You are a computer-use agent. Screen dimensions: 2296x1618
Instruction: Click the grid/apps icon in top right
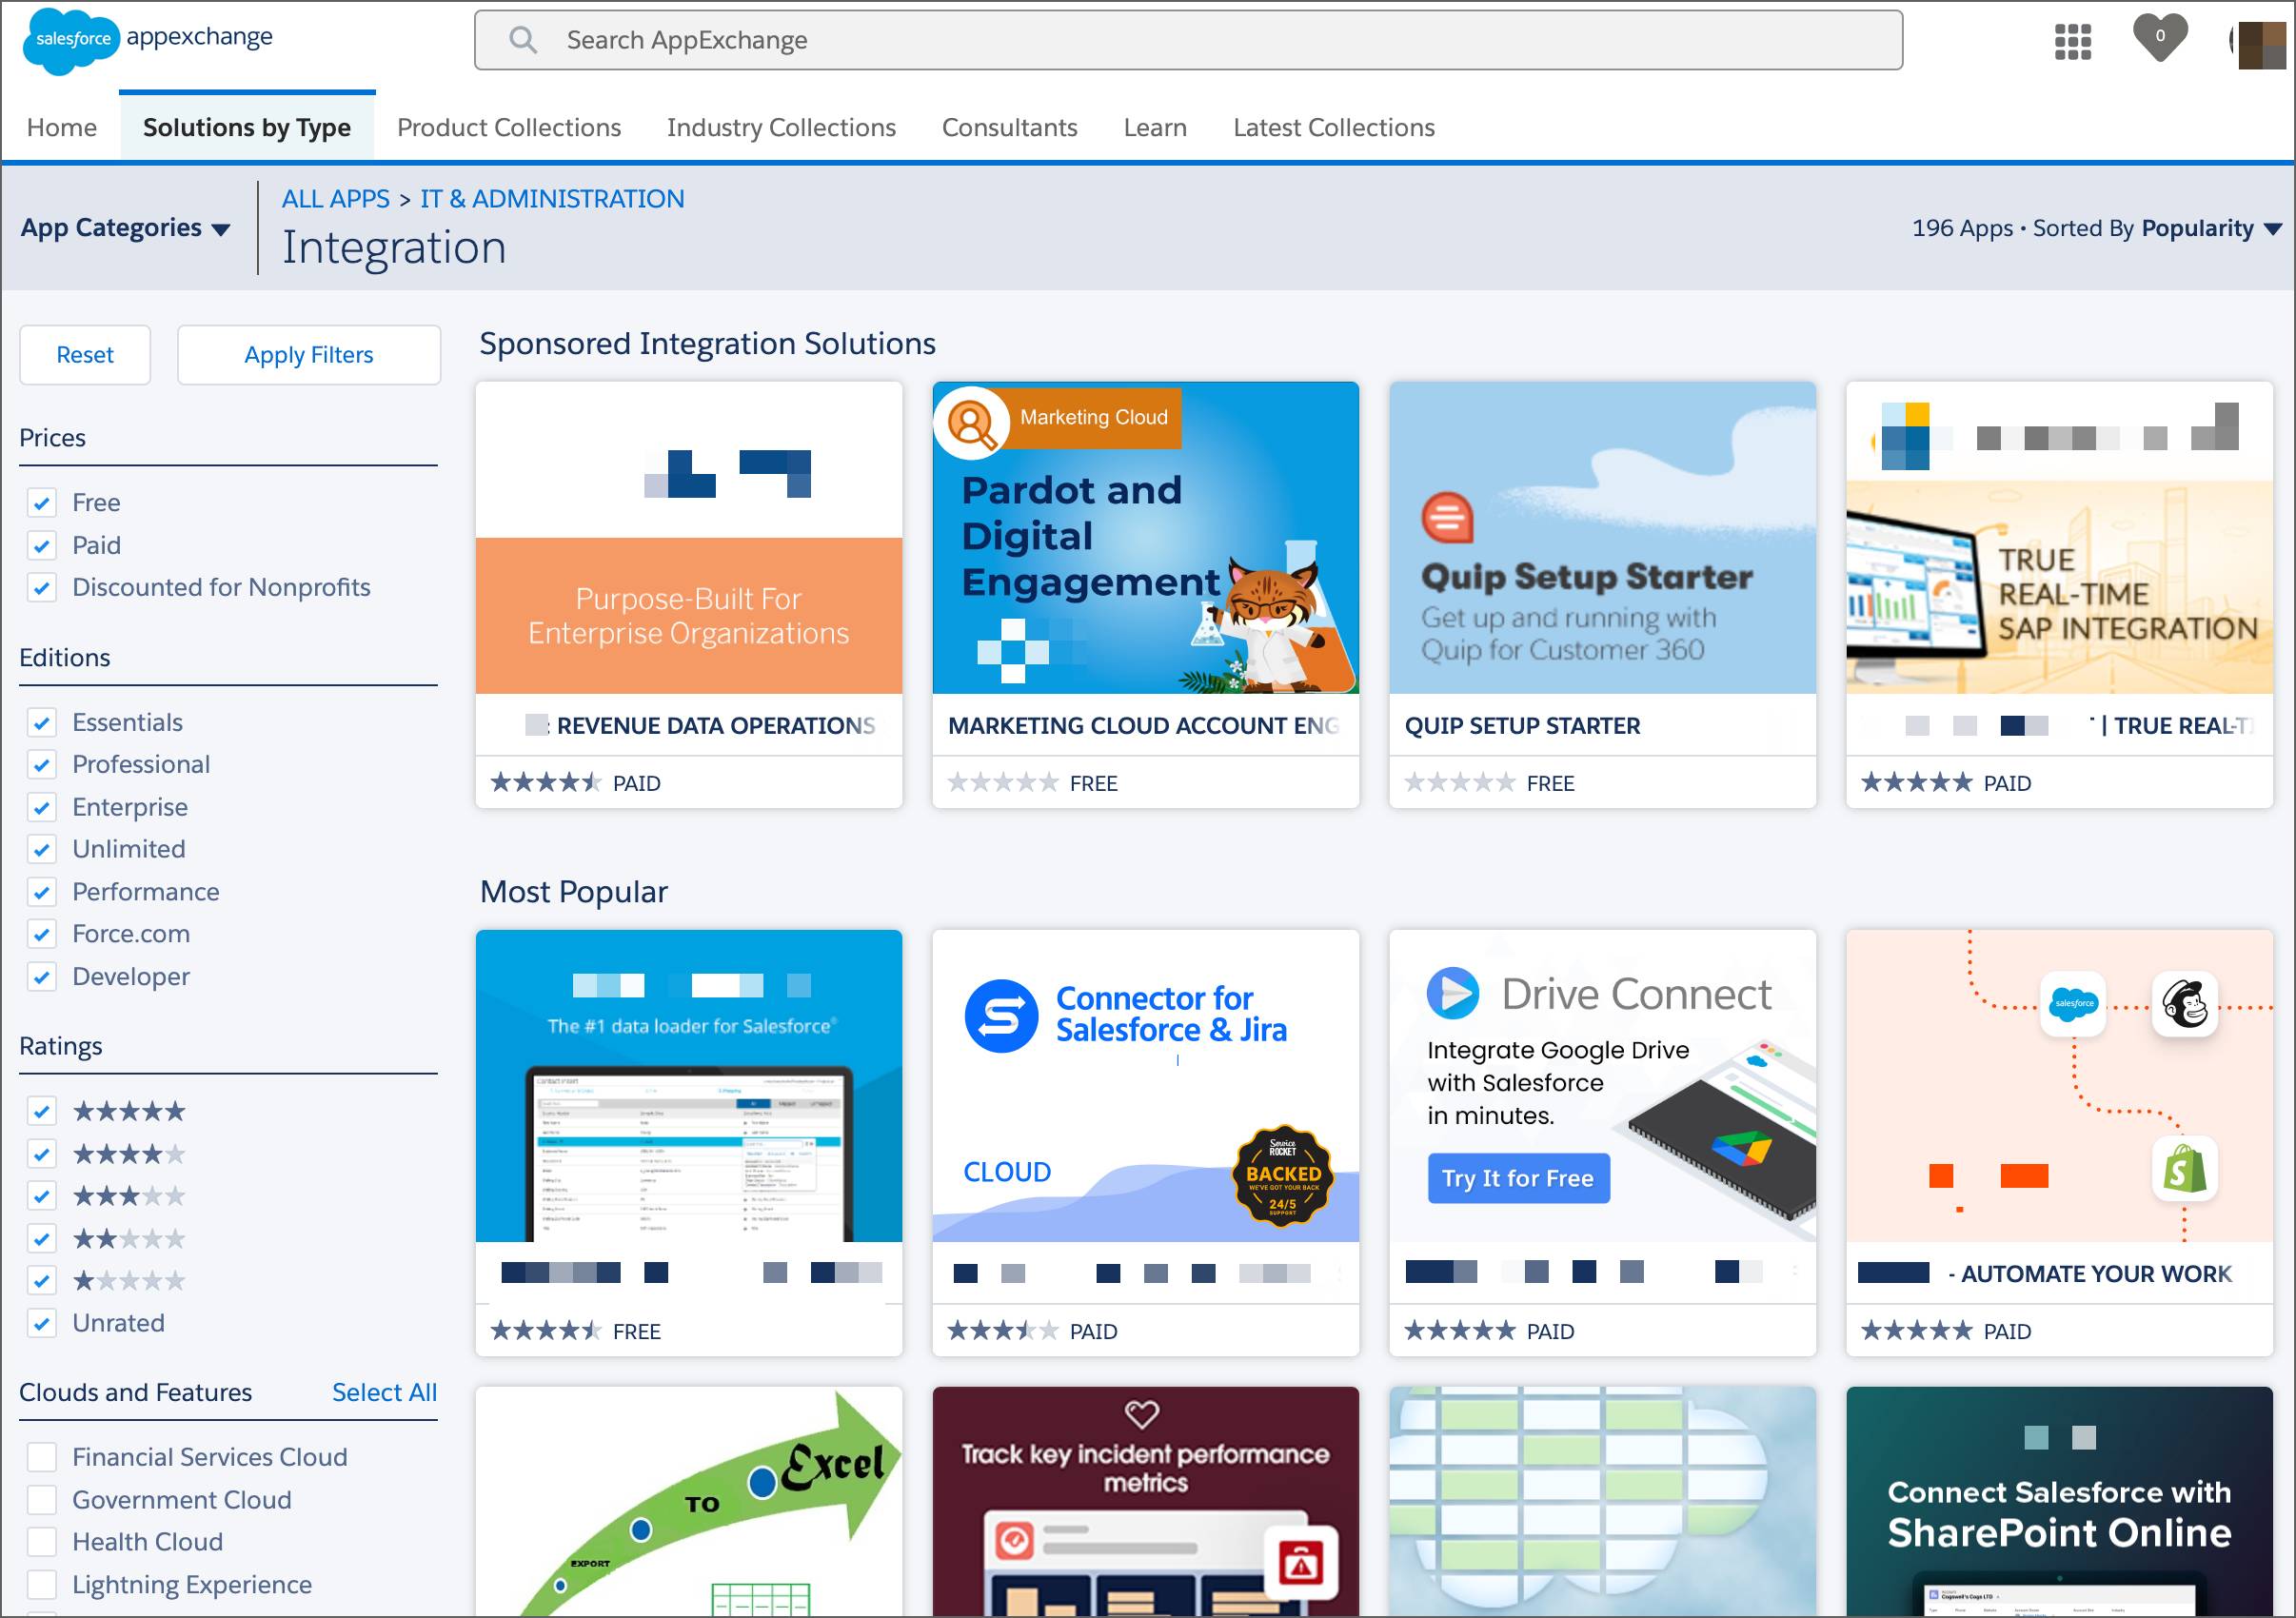click(x=2073, y=38)
